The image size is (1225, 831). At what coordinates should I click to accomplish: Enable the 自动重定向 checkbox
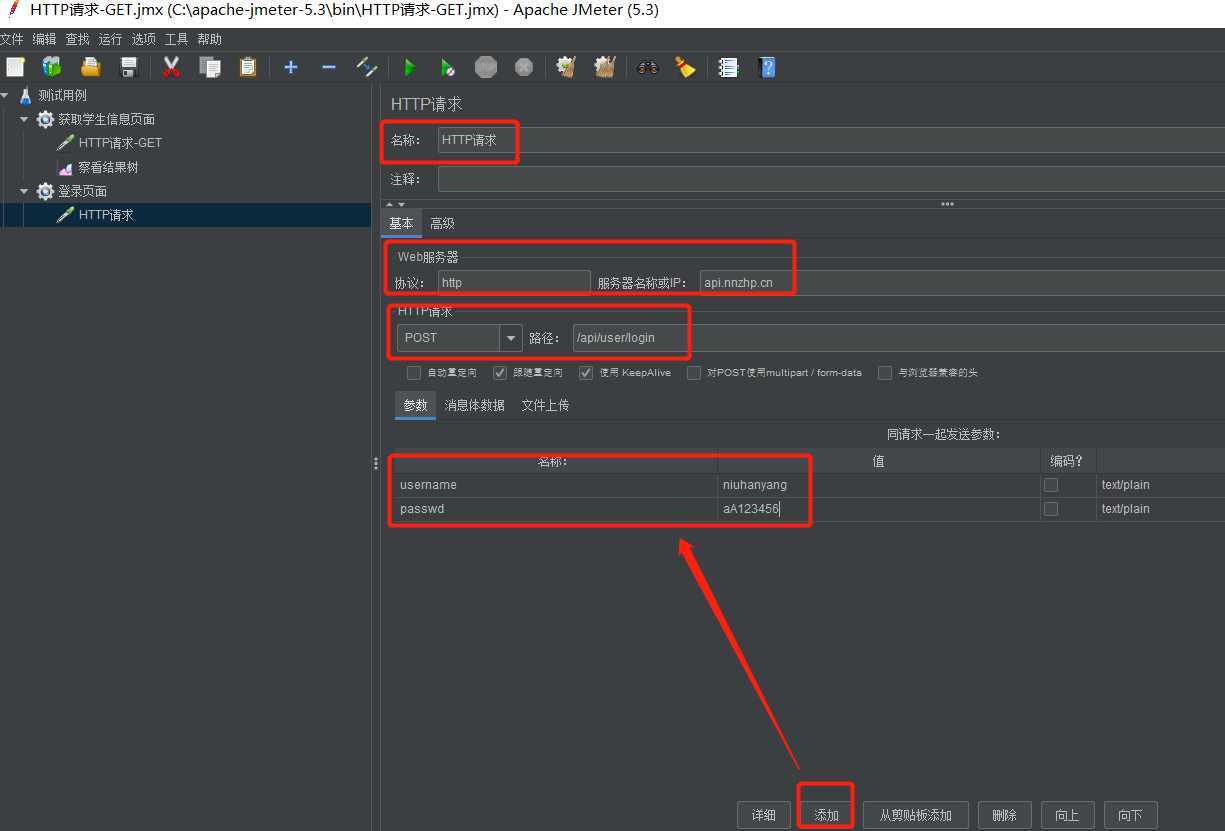tap(414, 373)
